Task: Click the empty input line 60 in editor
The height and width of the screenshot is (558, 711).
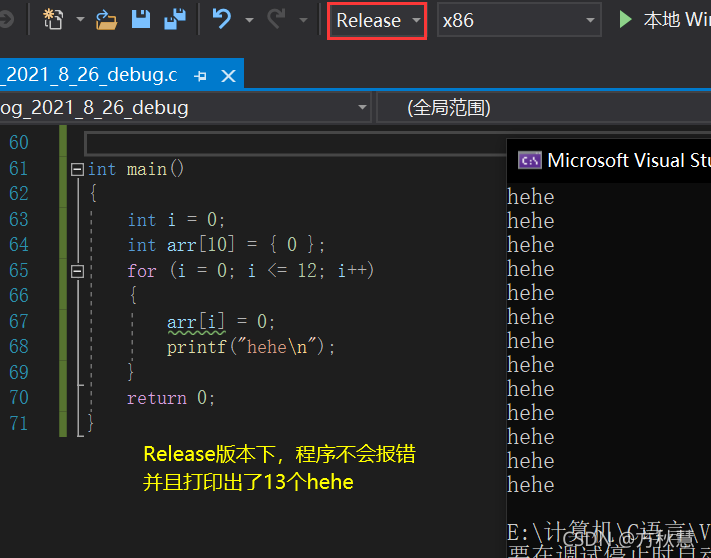Action: 295,143
